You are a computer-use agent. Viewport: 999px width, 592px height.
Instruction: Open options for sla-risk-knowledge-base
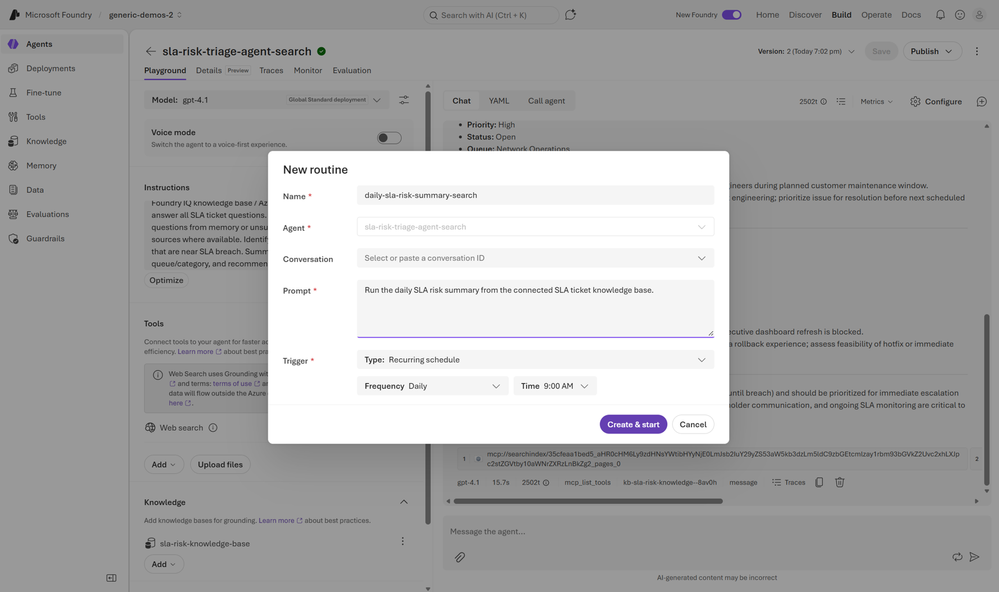pyautogui.click(x=402, y=541)
